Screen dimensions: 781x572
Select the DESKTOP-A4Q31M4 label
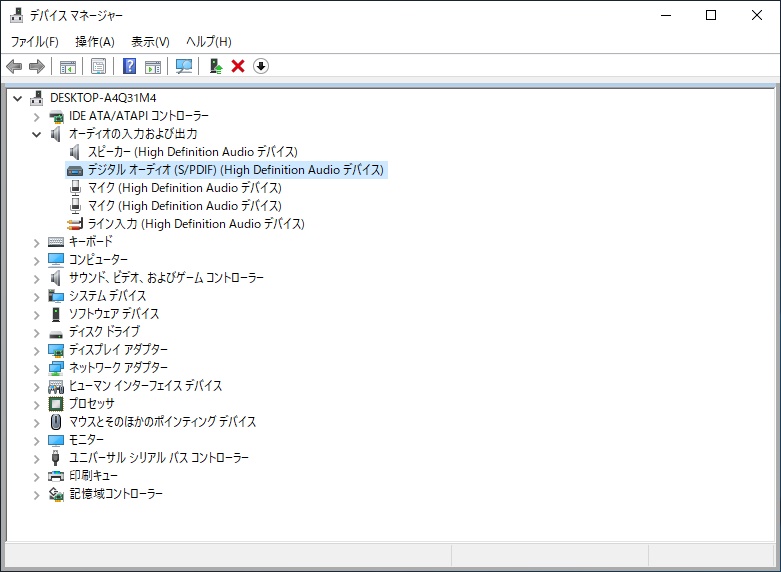[103, 98]
